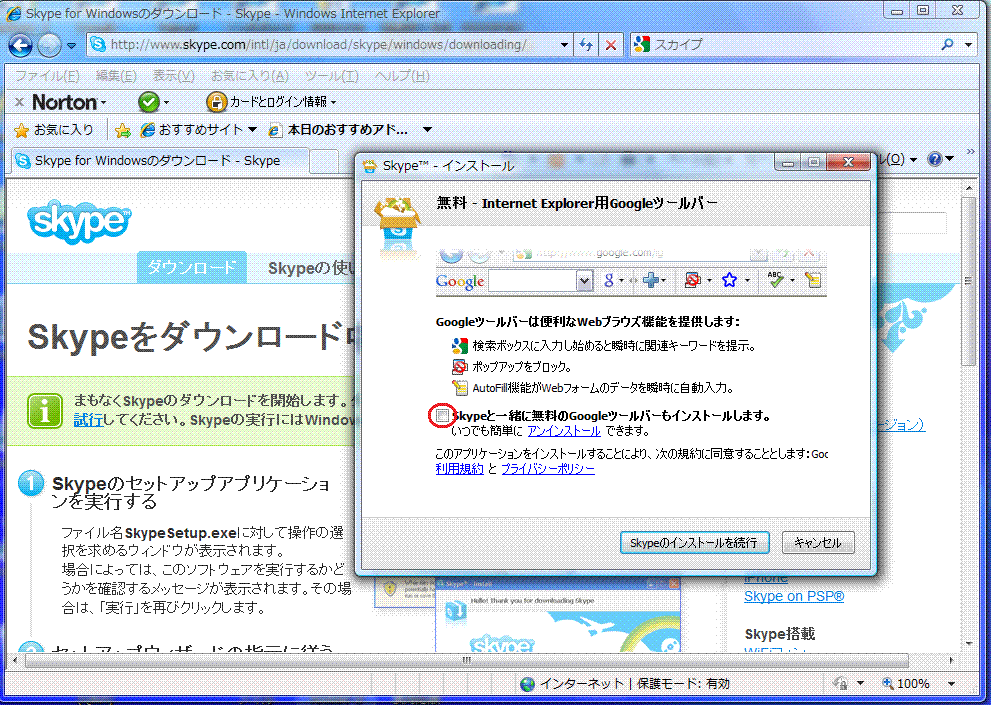Open the おすすめサイト dropdown on favorites bar

[198, 130]
